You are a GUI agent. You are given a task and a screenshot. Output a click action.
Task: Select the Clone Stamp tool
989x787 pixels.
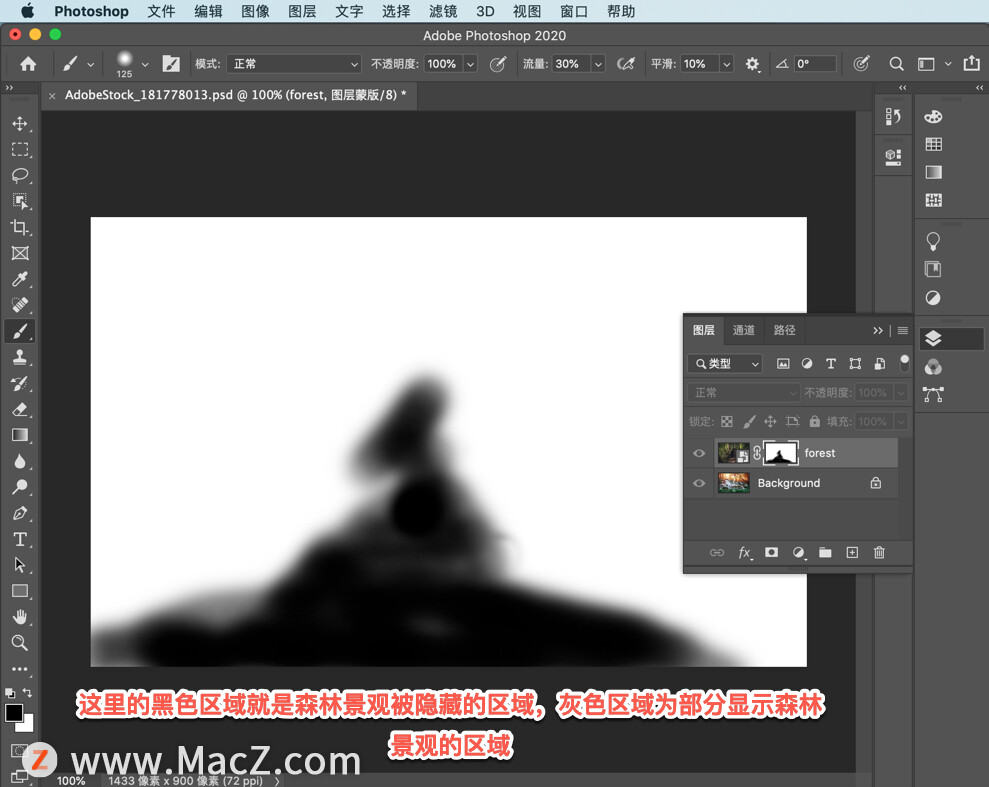tap(20, 357)
